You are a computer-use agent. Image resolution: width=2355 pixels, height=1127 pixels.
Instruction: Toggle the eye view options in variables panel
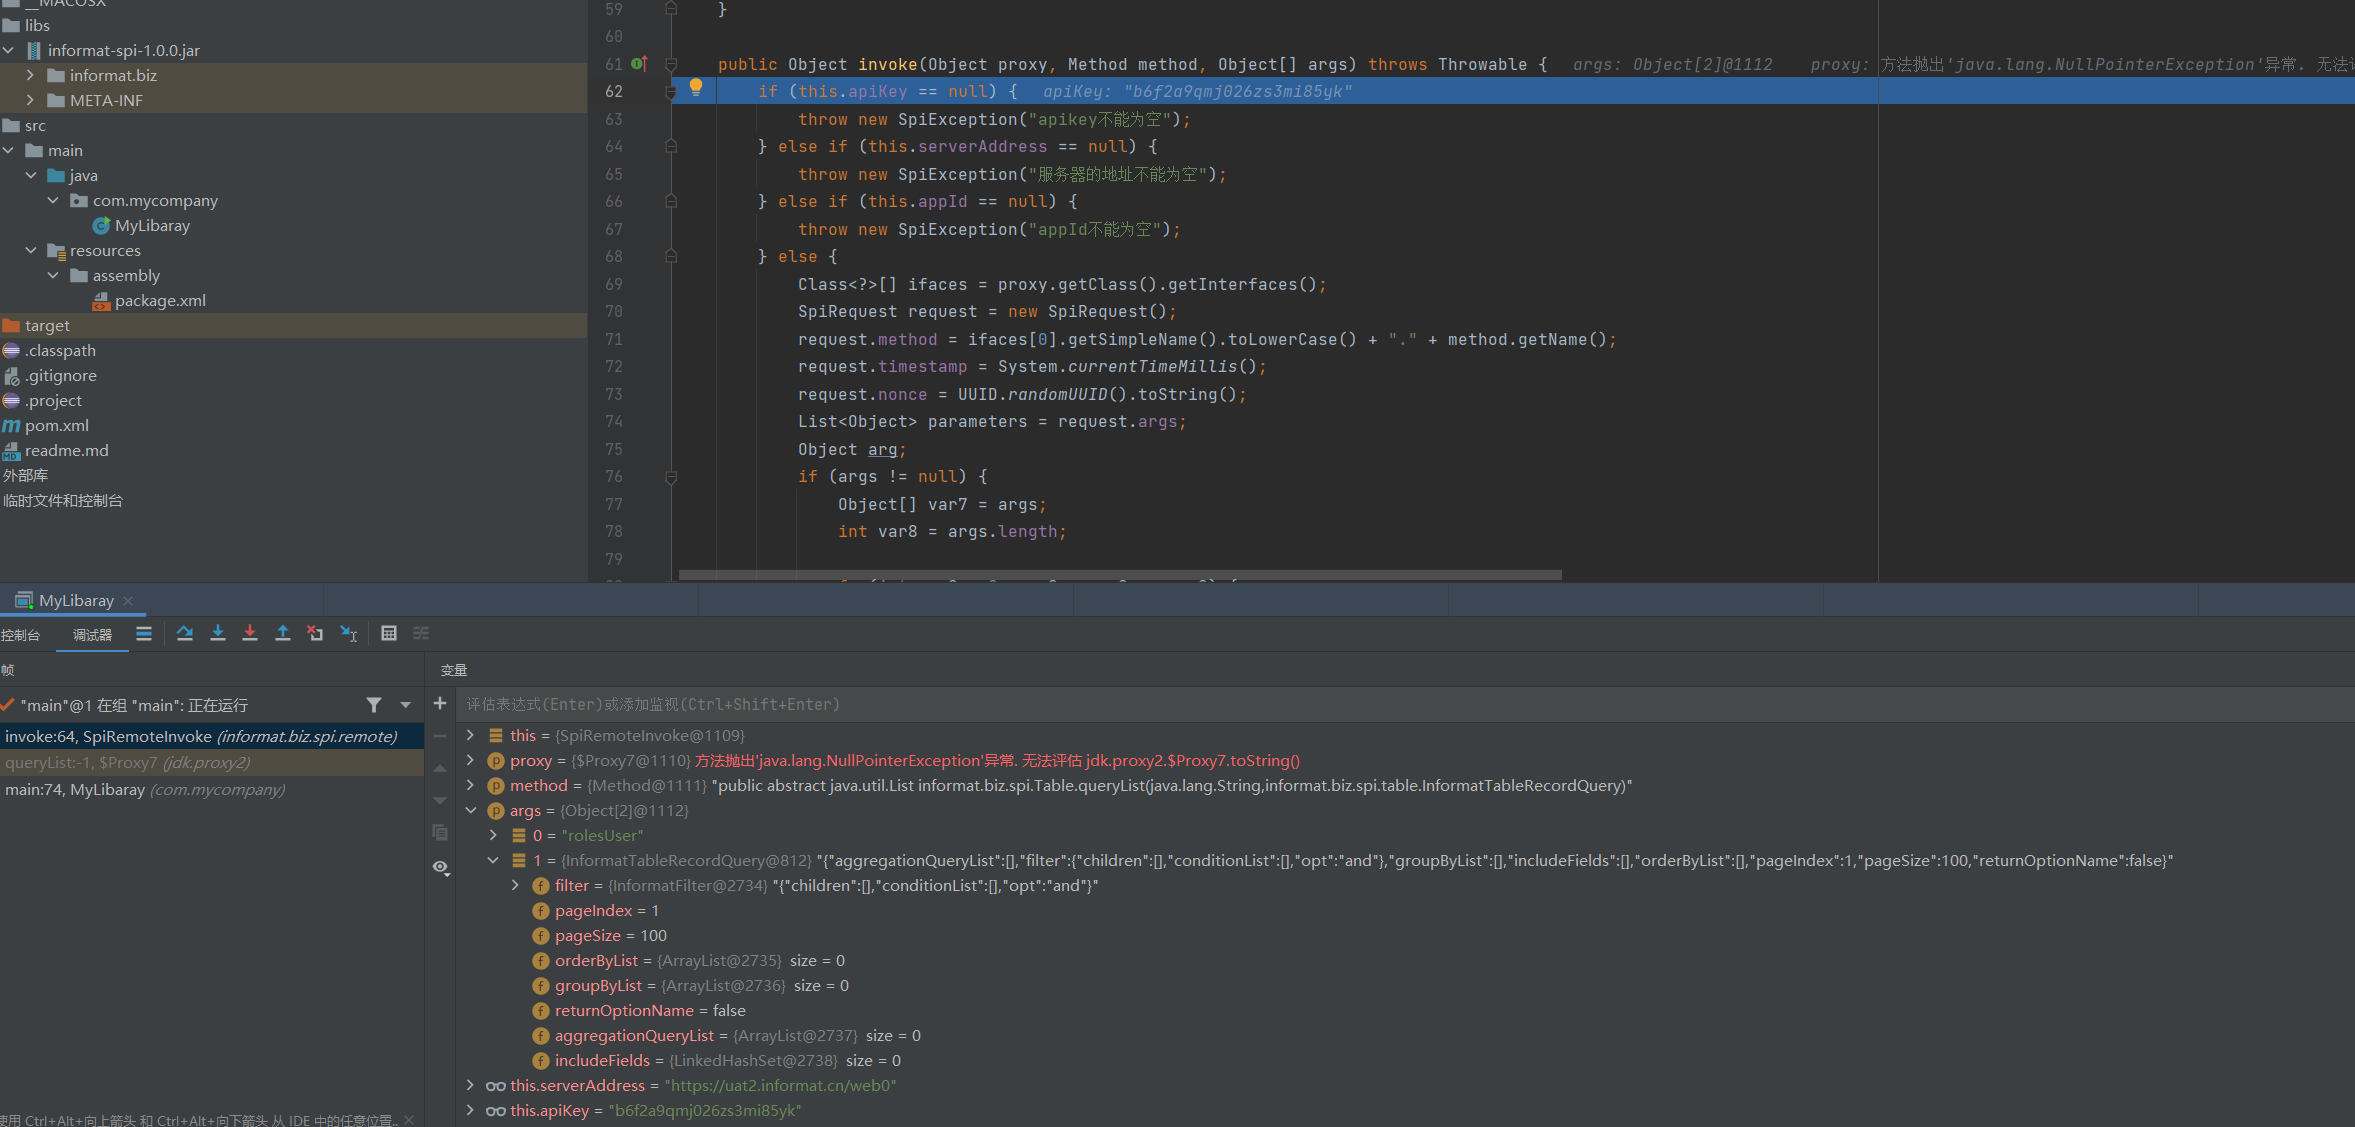pos(441,869)
